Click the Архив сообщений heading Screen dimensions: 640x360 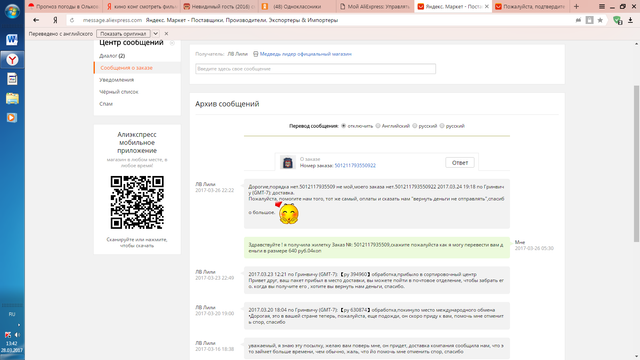(227, 104)
